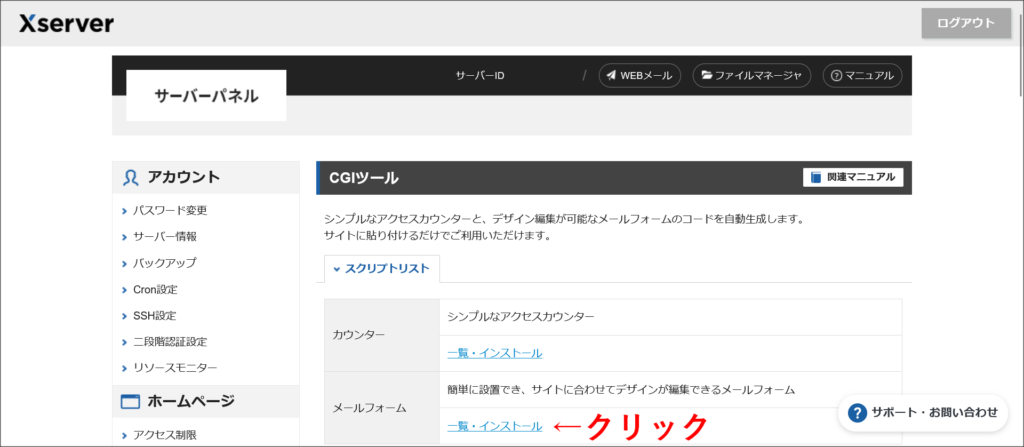Click the ホームページ section heading
The width and height of the screenshot is (1024, 447).
coord(191,401)
